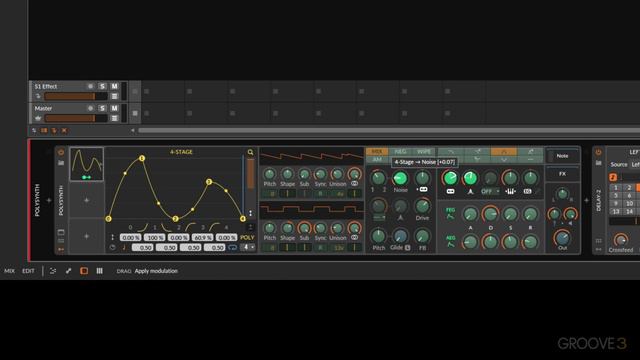Add a modulator in the middle empty slot
The image size is (640, 360).
coord(87,200)
